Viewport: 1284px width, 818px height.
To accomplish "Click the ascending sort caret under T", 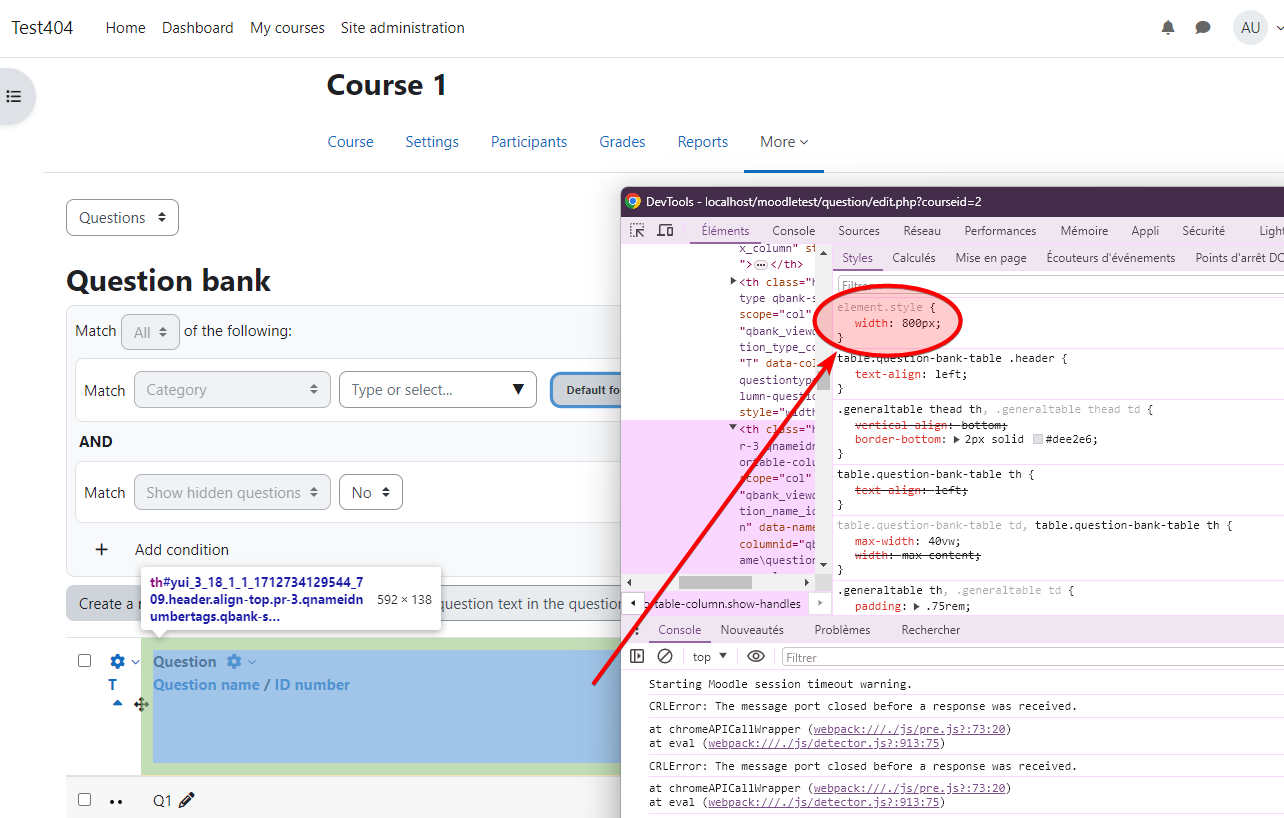I will (x=118, y=703).
